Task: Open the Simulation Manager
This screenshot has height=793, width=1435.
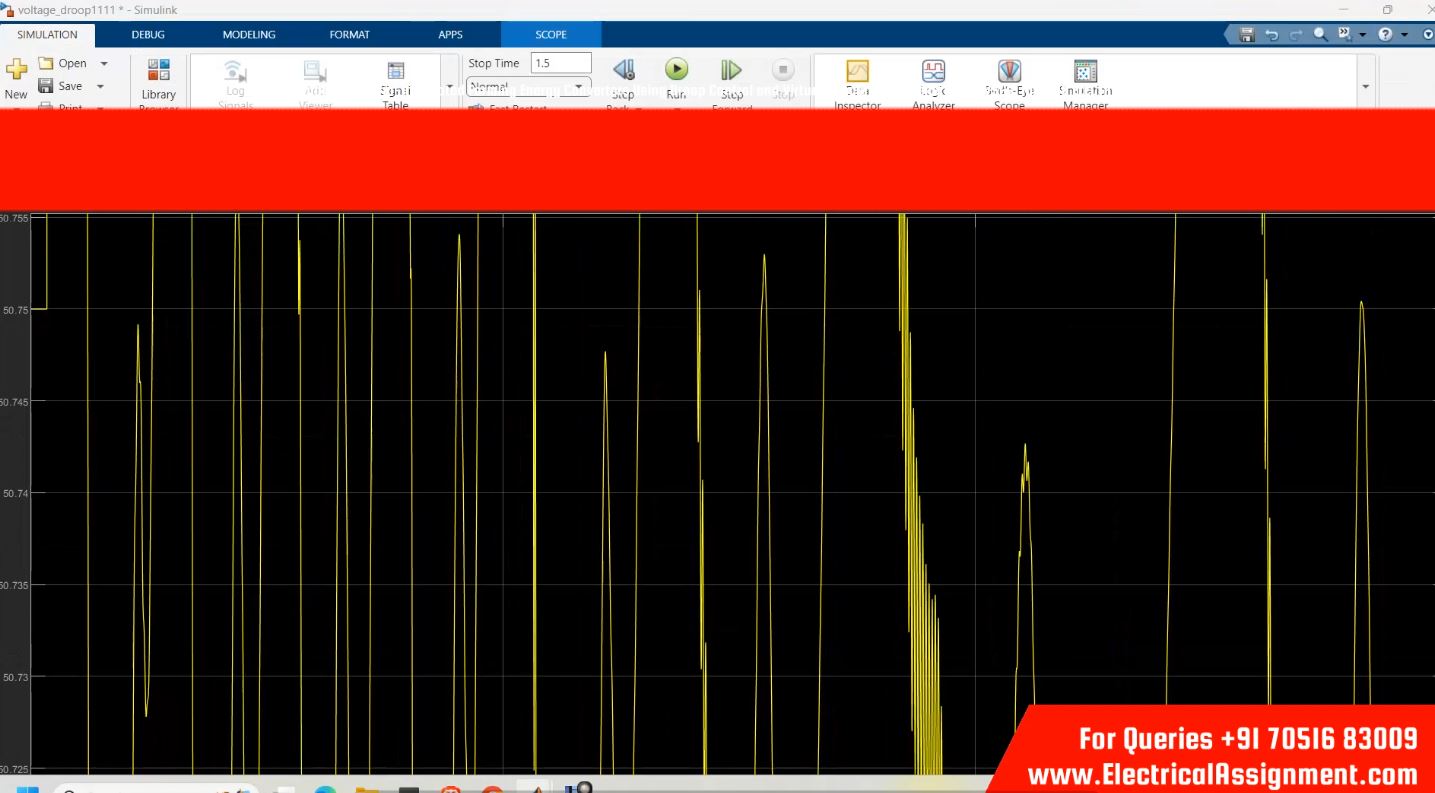Action: 1085,72
